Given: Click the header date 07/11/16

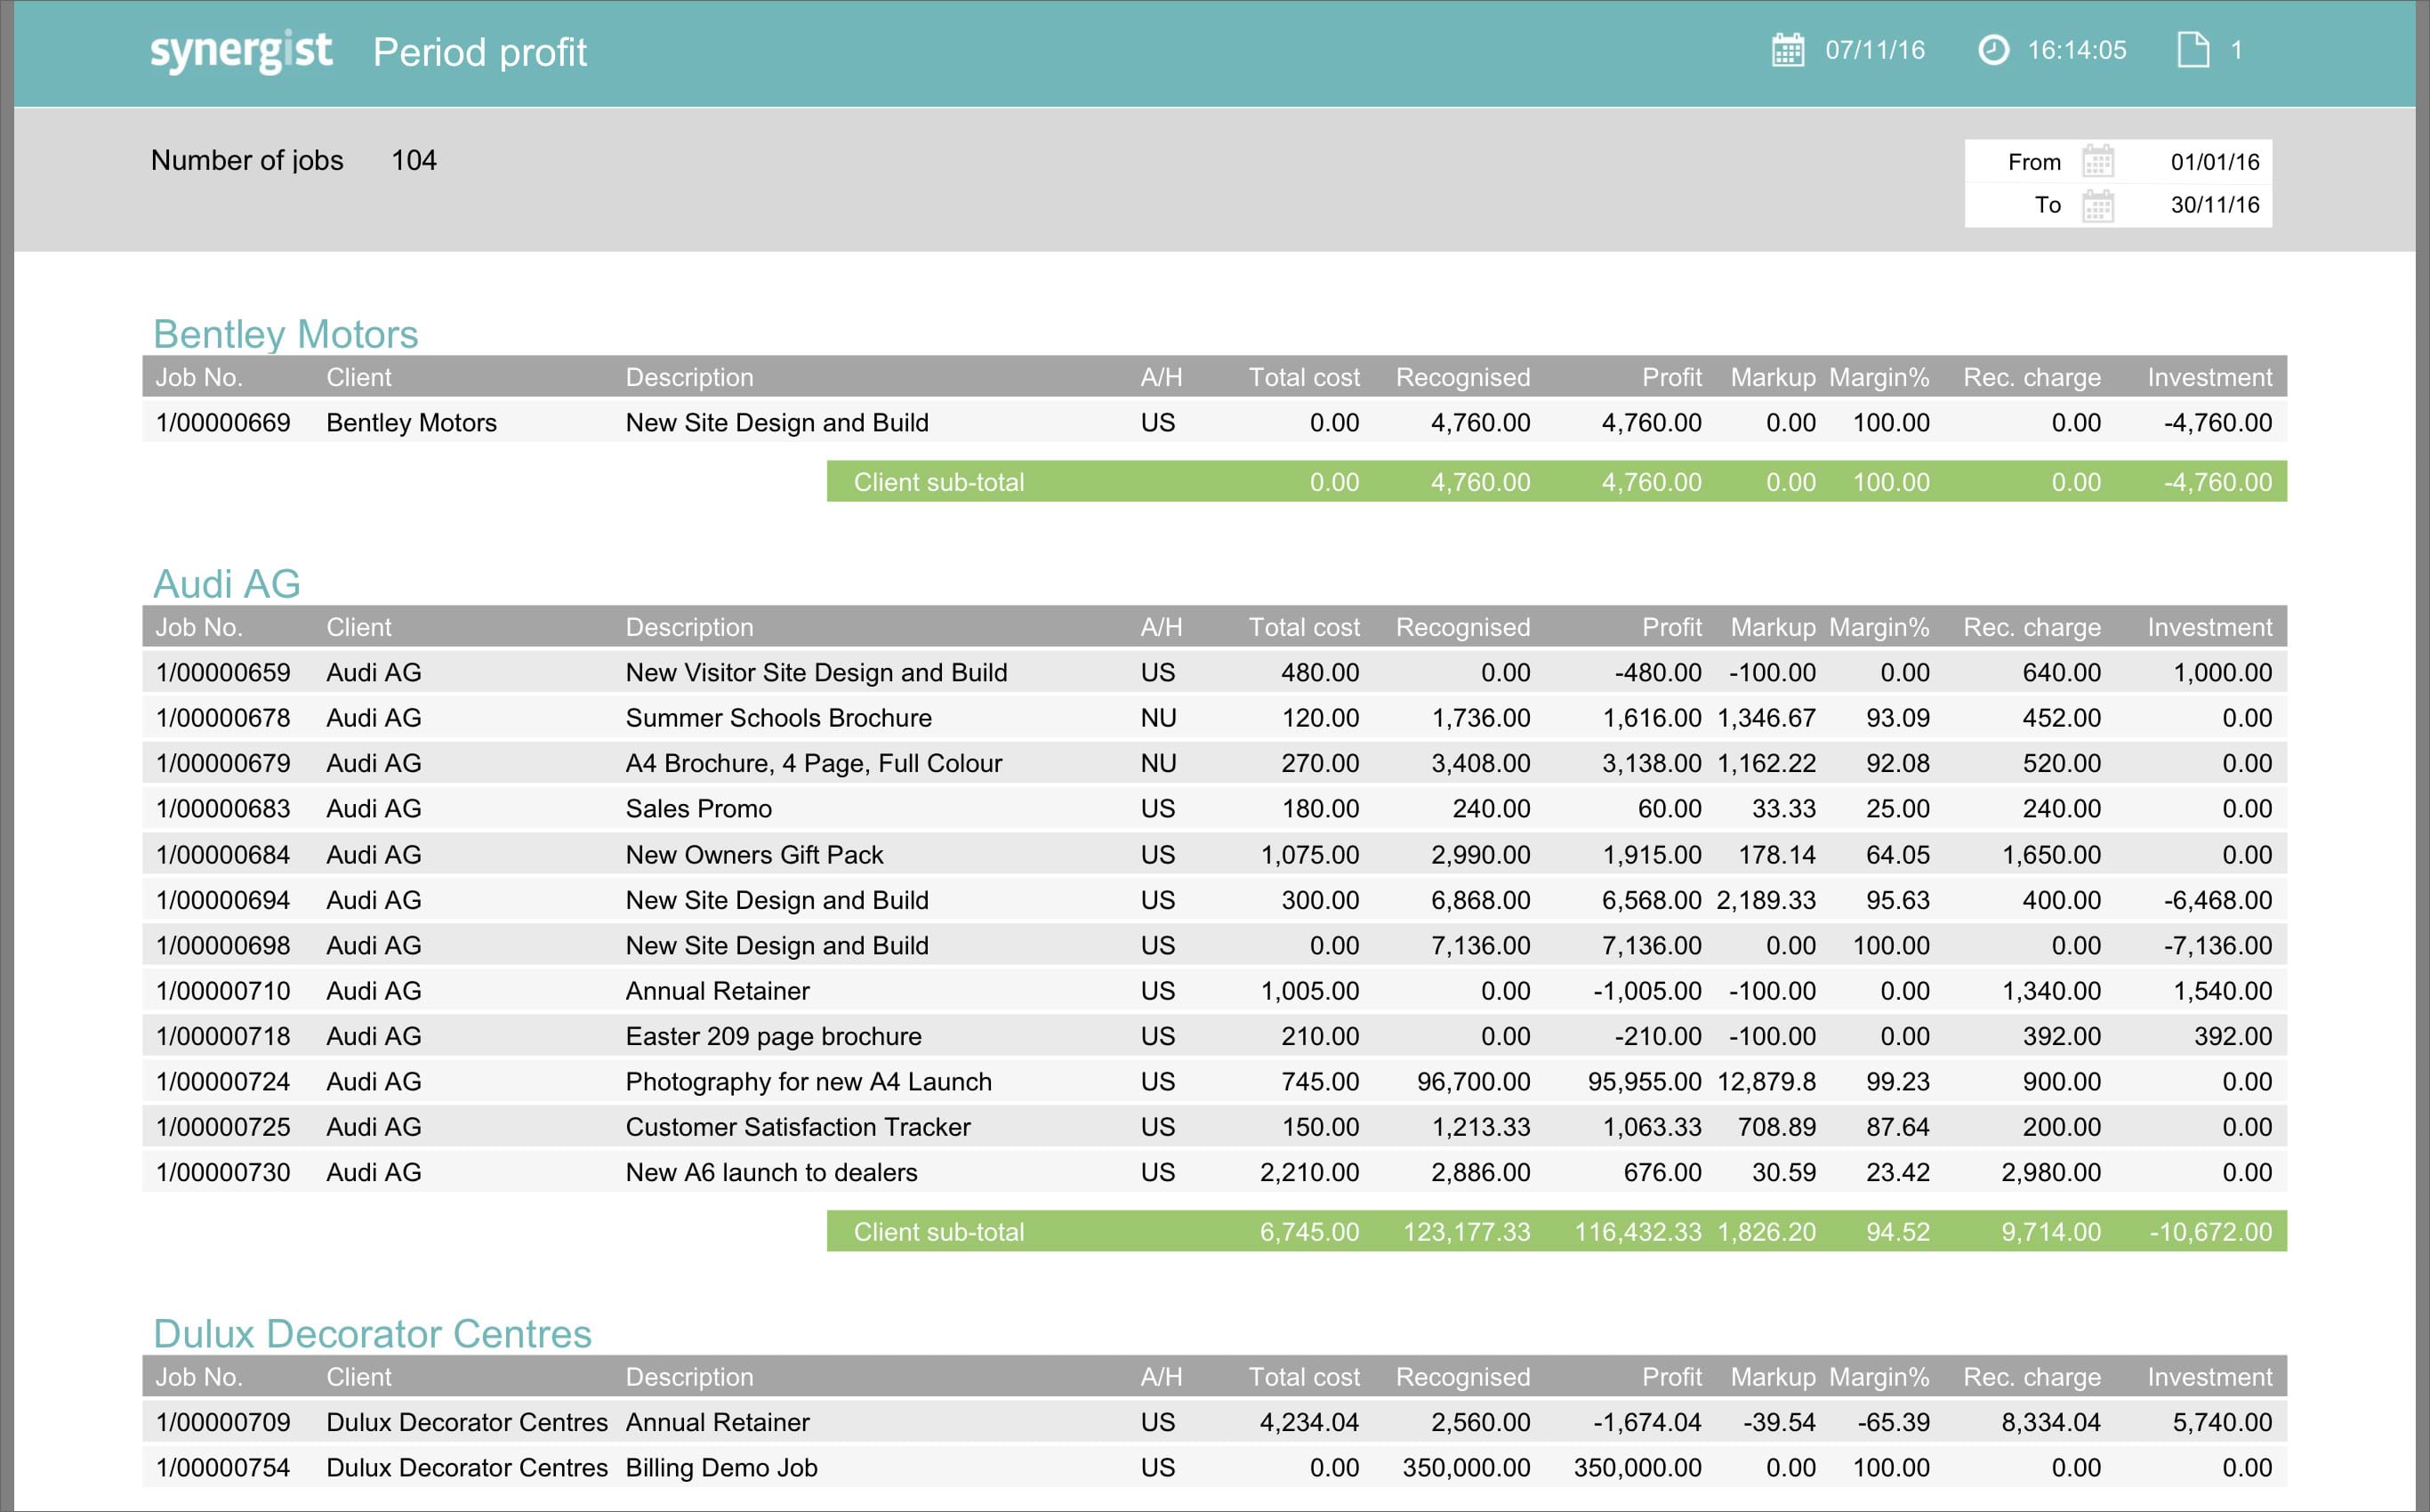Looking at the screenshot, I should click(x=1875, y=50).
